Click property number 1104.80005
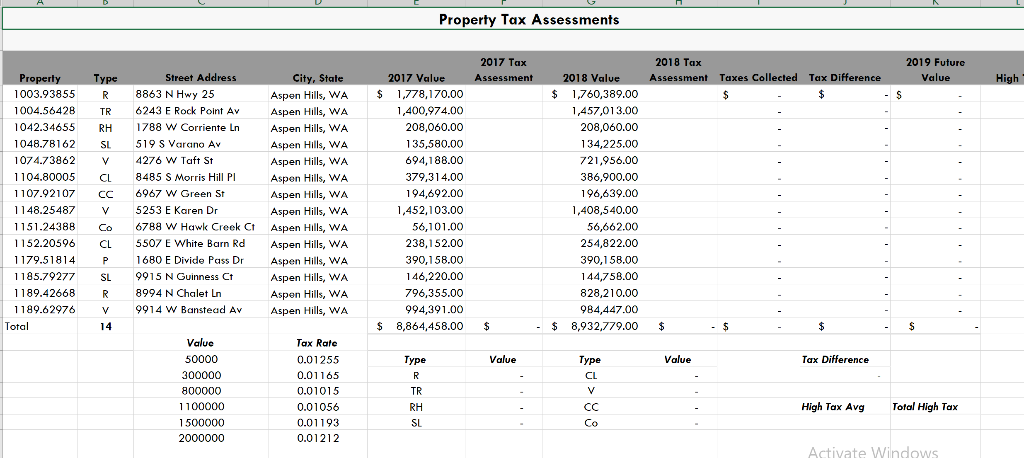Screen dimensions: 1024x458 44,177
